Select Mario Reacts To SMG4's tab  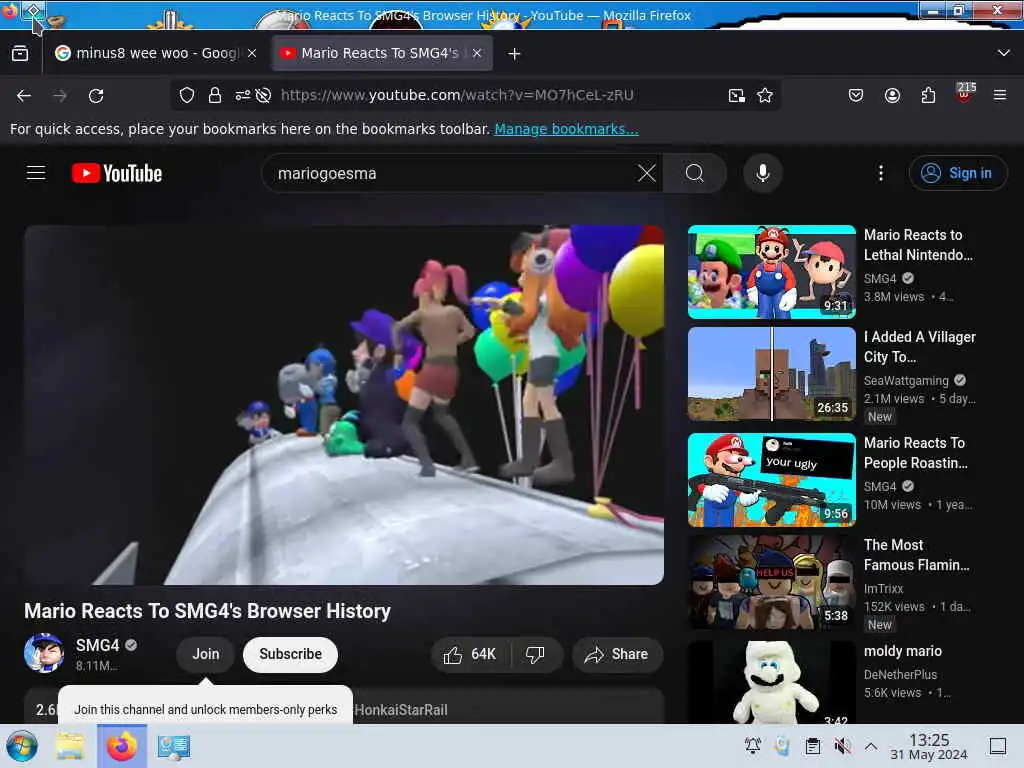point(382,54)
